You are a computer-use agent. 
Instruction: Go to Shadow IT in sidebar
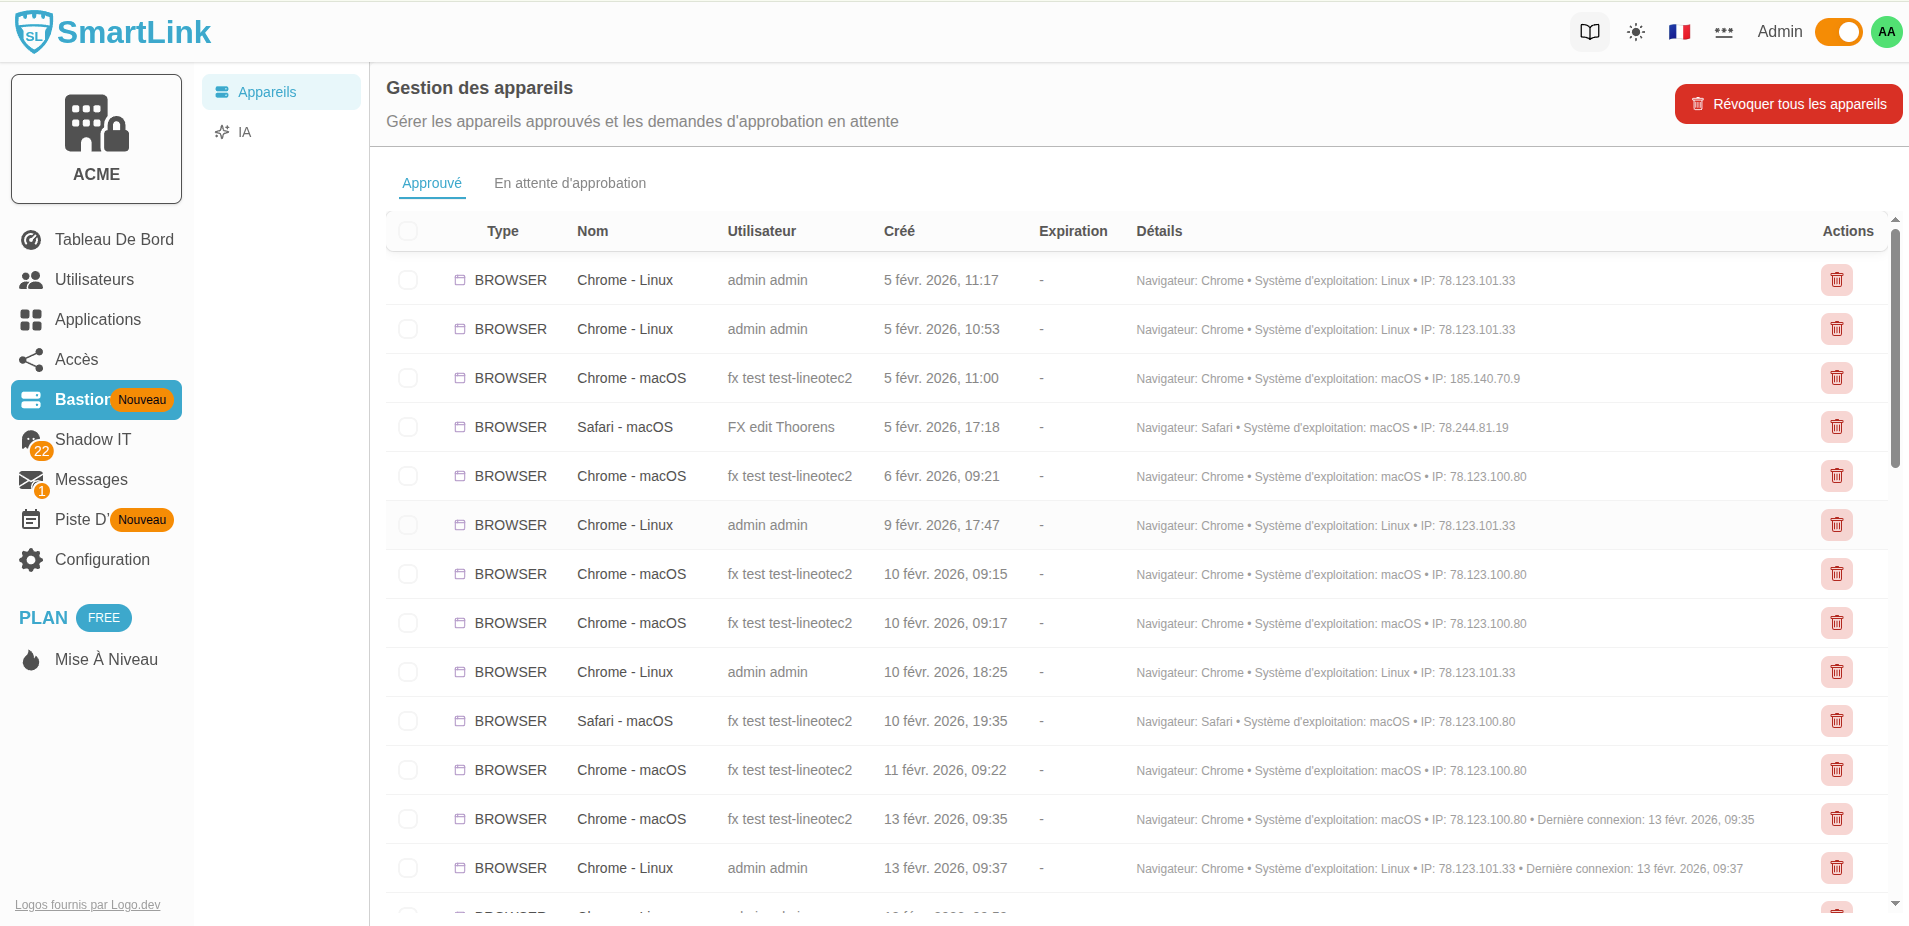[92, 440]
